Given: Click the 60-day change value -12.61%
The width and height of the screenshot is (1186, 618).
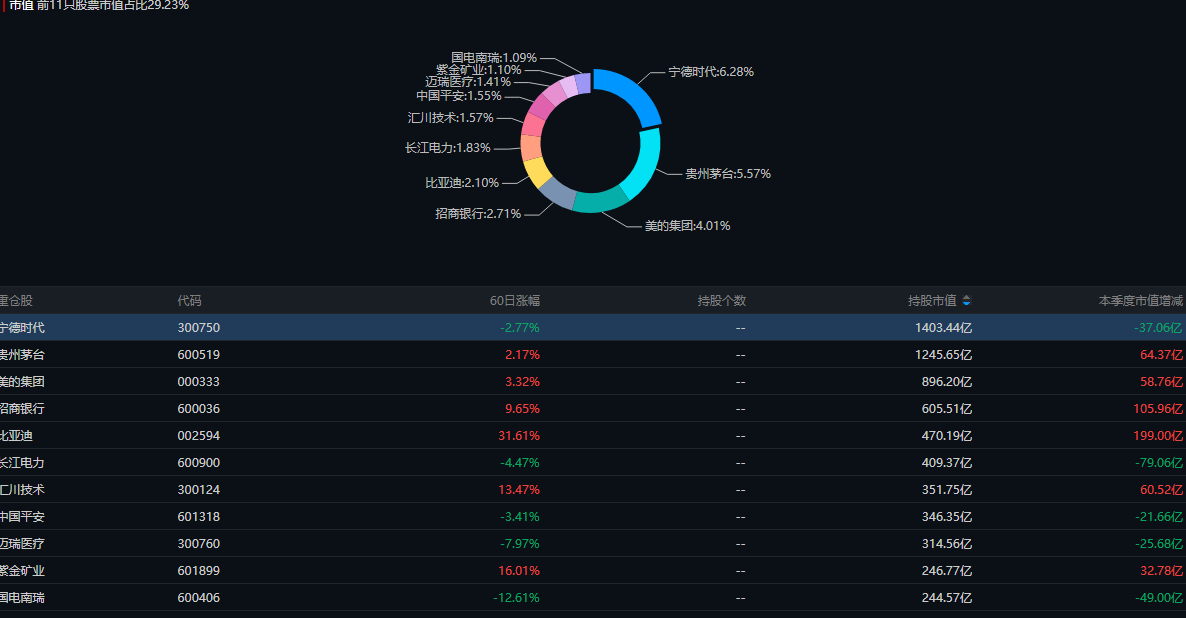Looking at the screenshot, I should [517, 598].
